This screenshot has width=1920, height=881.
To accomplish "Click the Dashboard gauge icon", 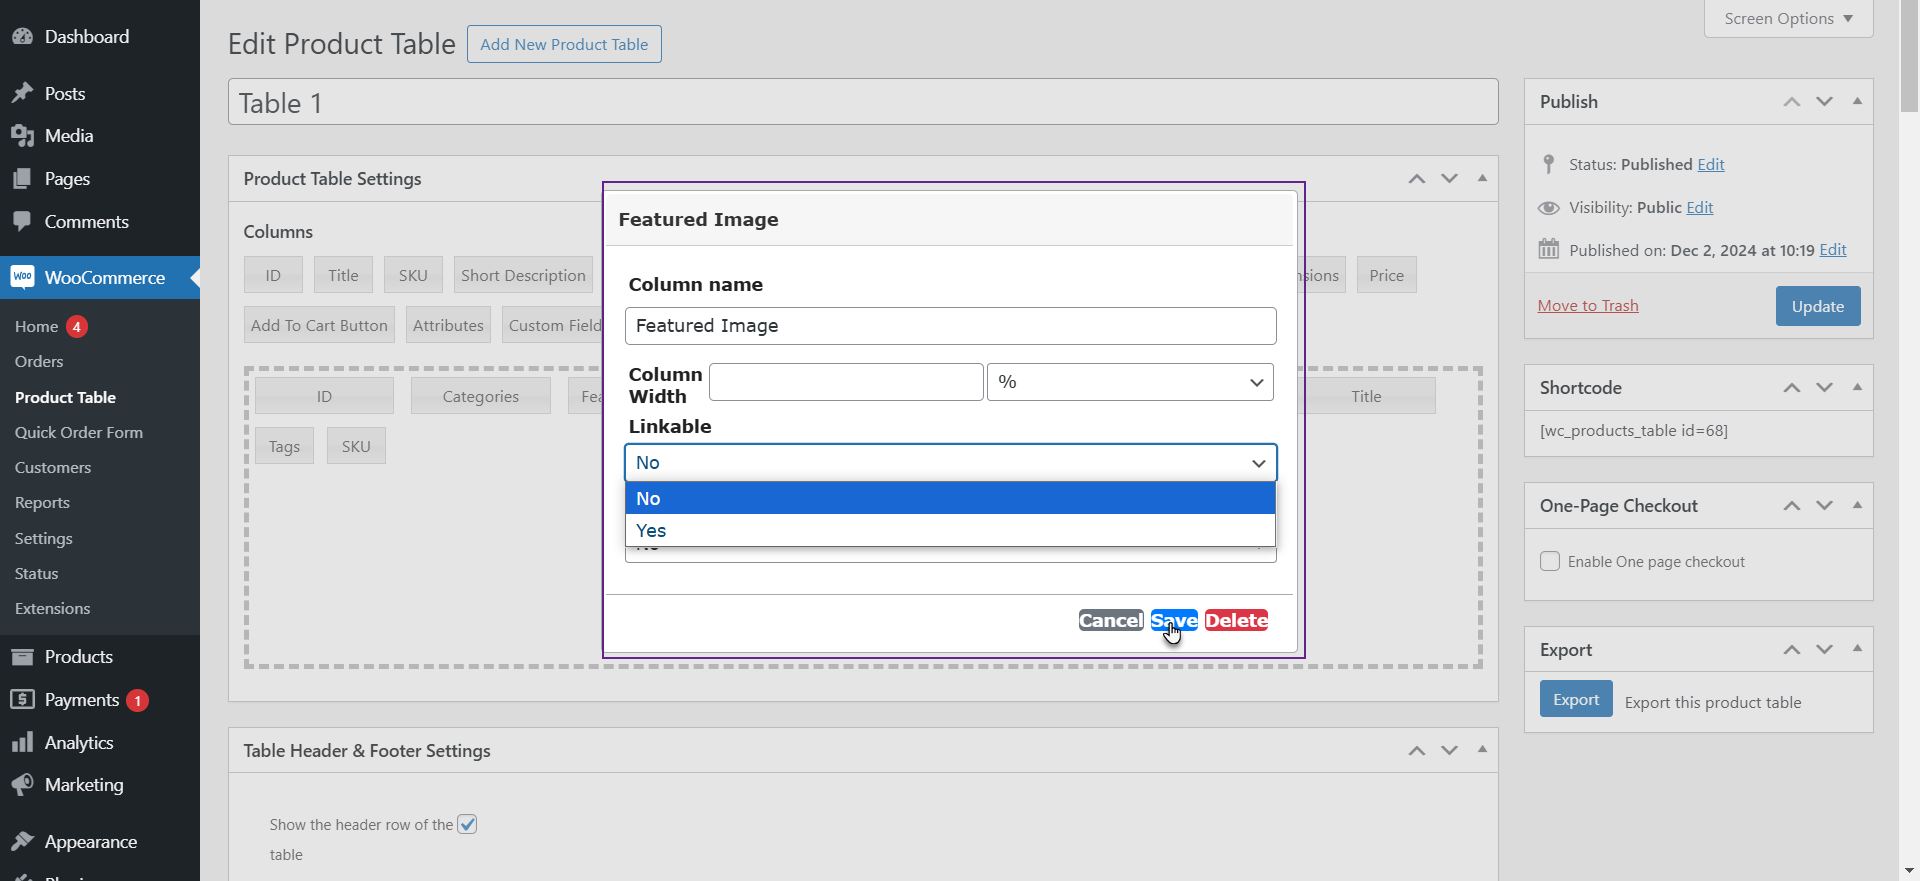I will (22, 37).
